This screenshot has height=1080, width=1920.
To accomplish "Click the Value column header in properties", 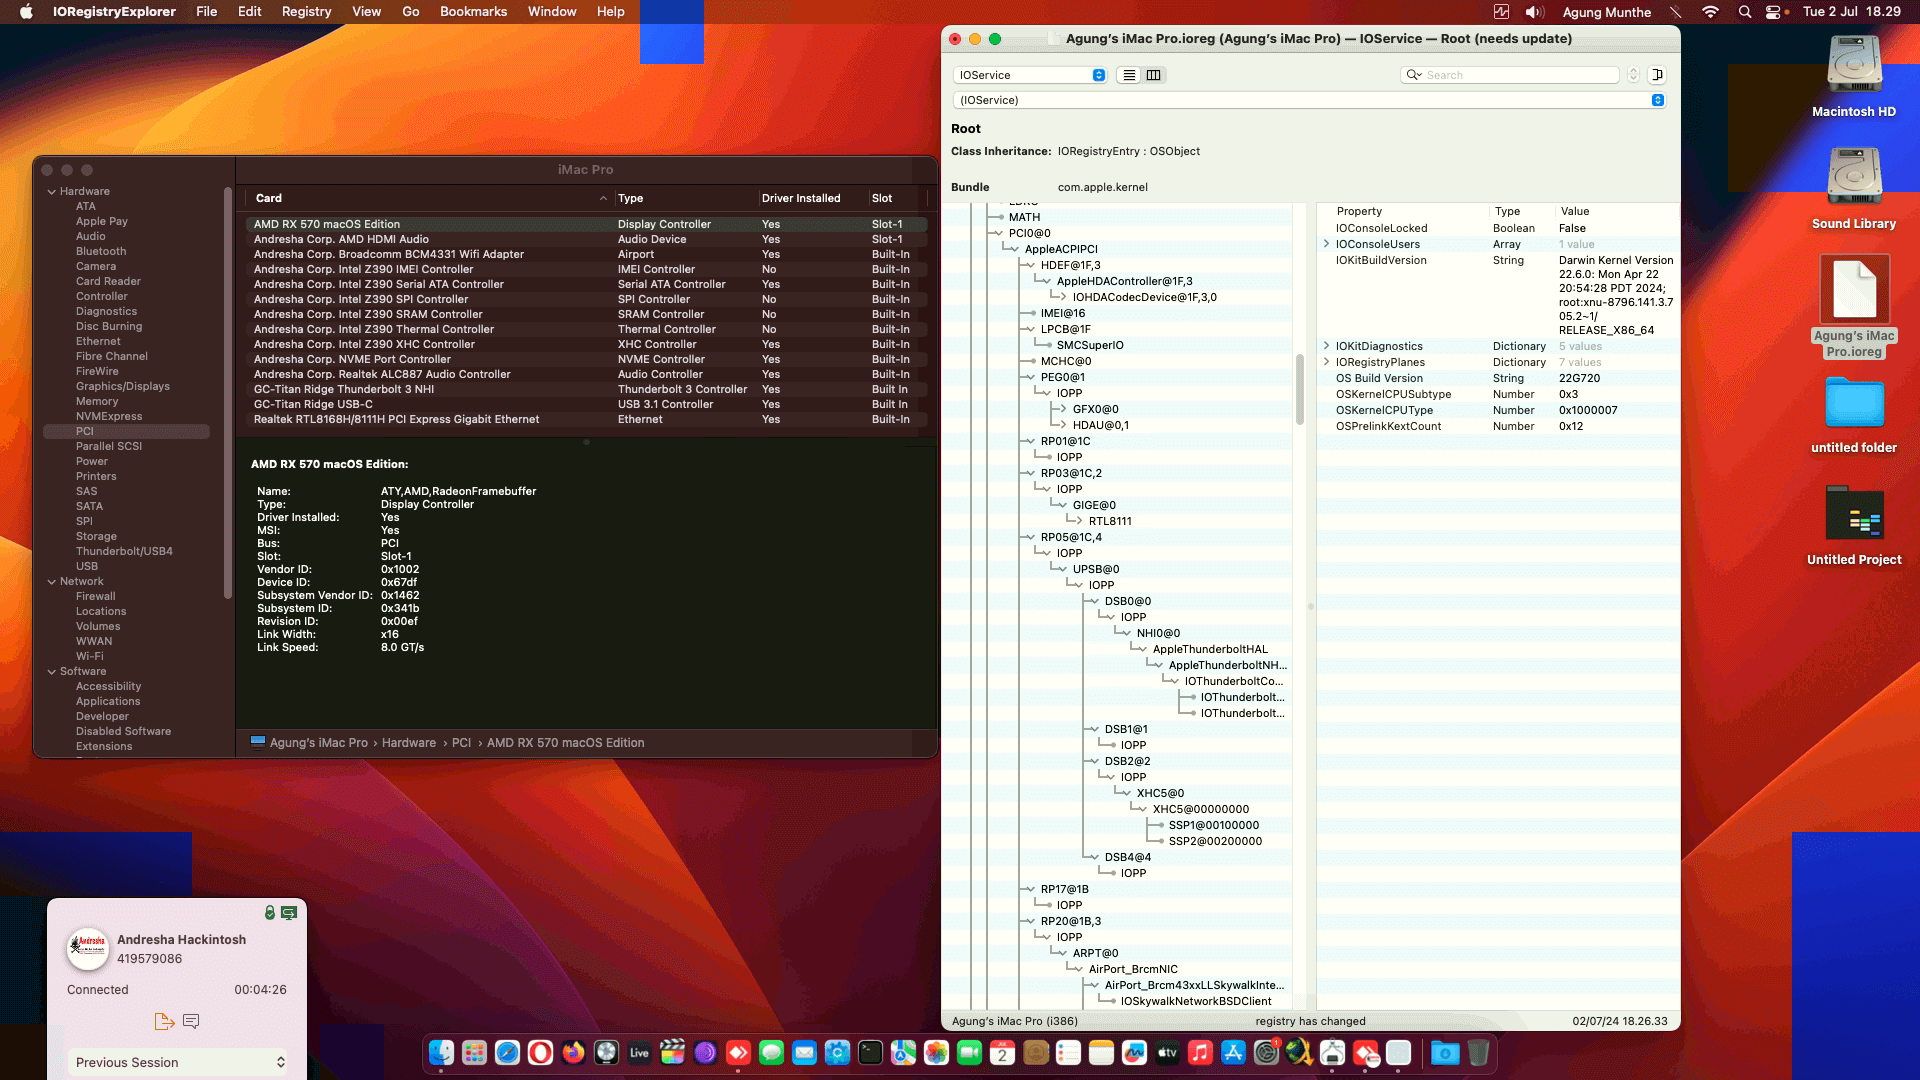I will [x=1575, y=211].
